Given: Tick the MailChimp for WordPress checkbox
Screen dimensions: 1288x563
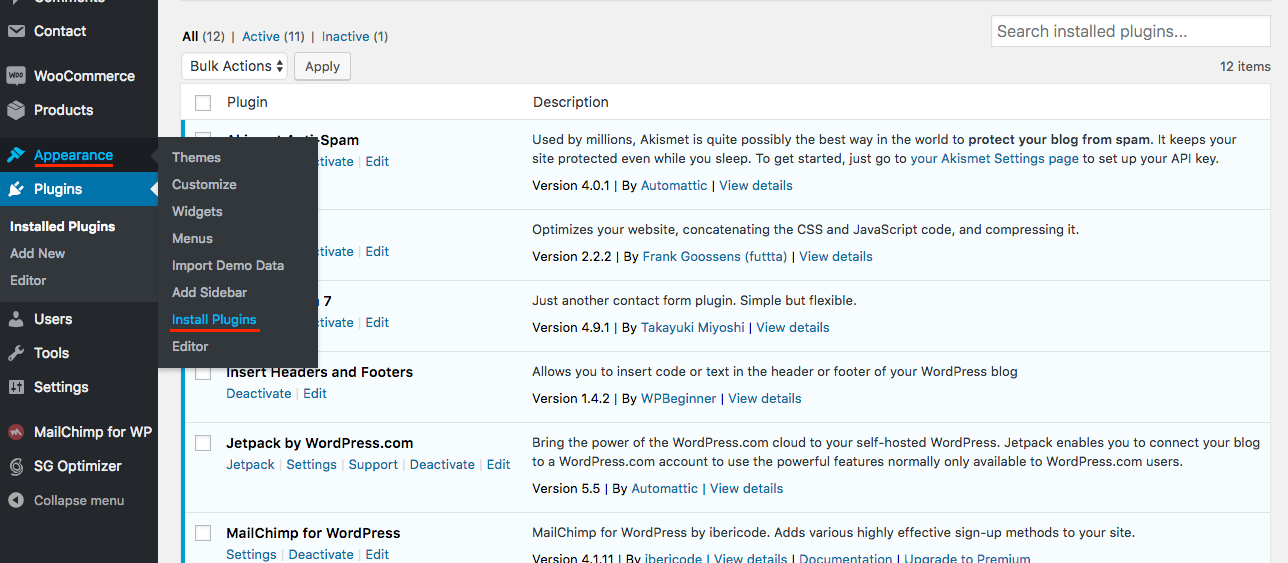Looking at the screenshot, I should 203,533.
